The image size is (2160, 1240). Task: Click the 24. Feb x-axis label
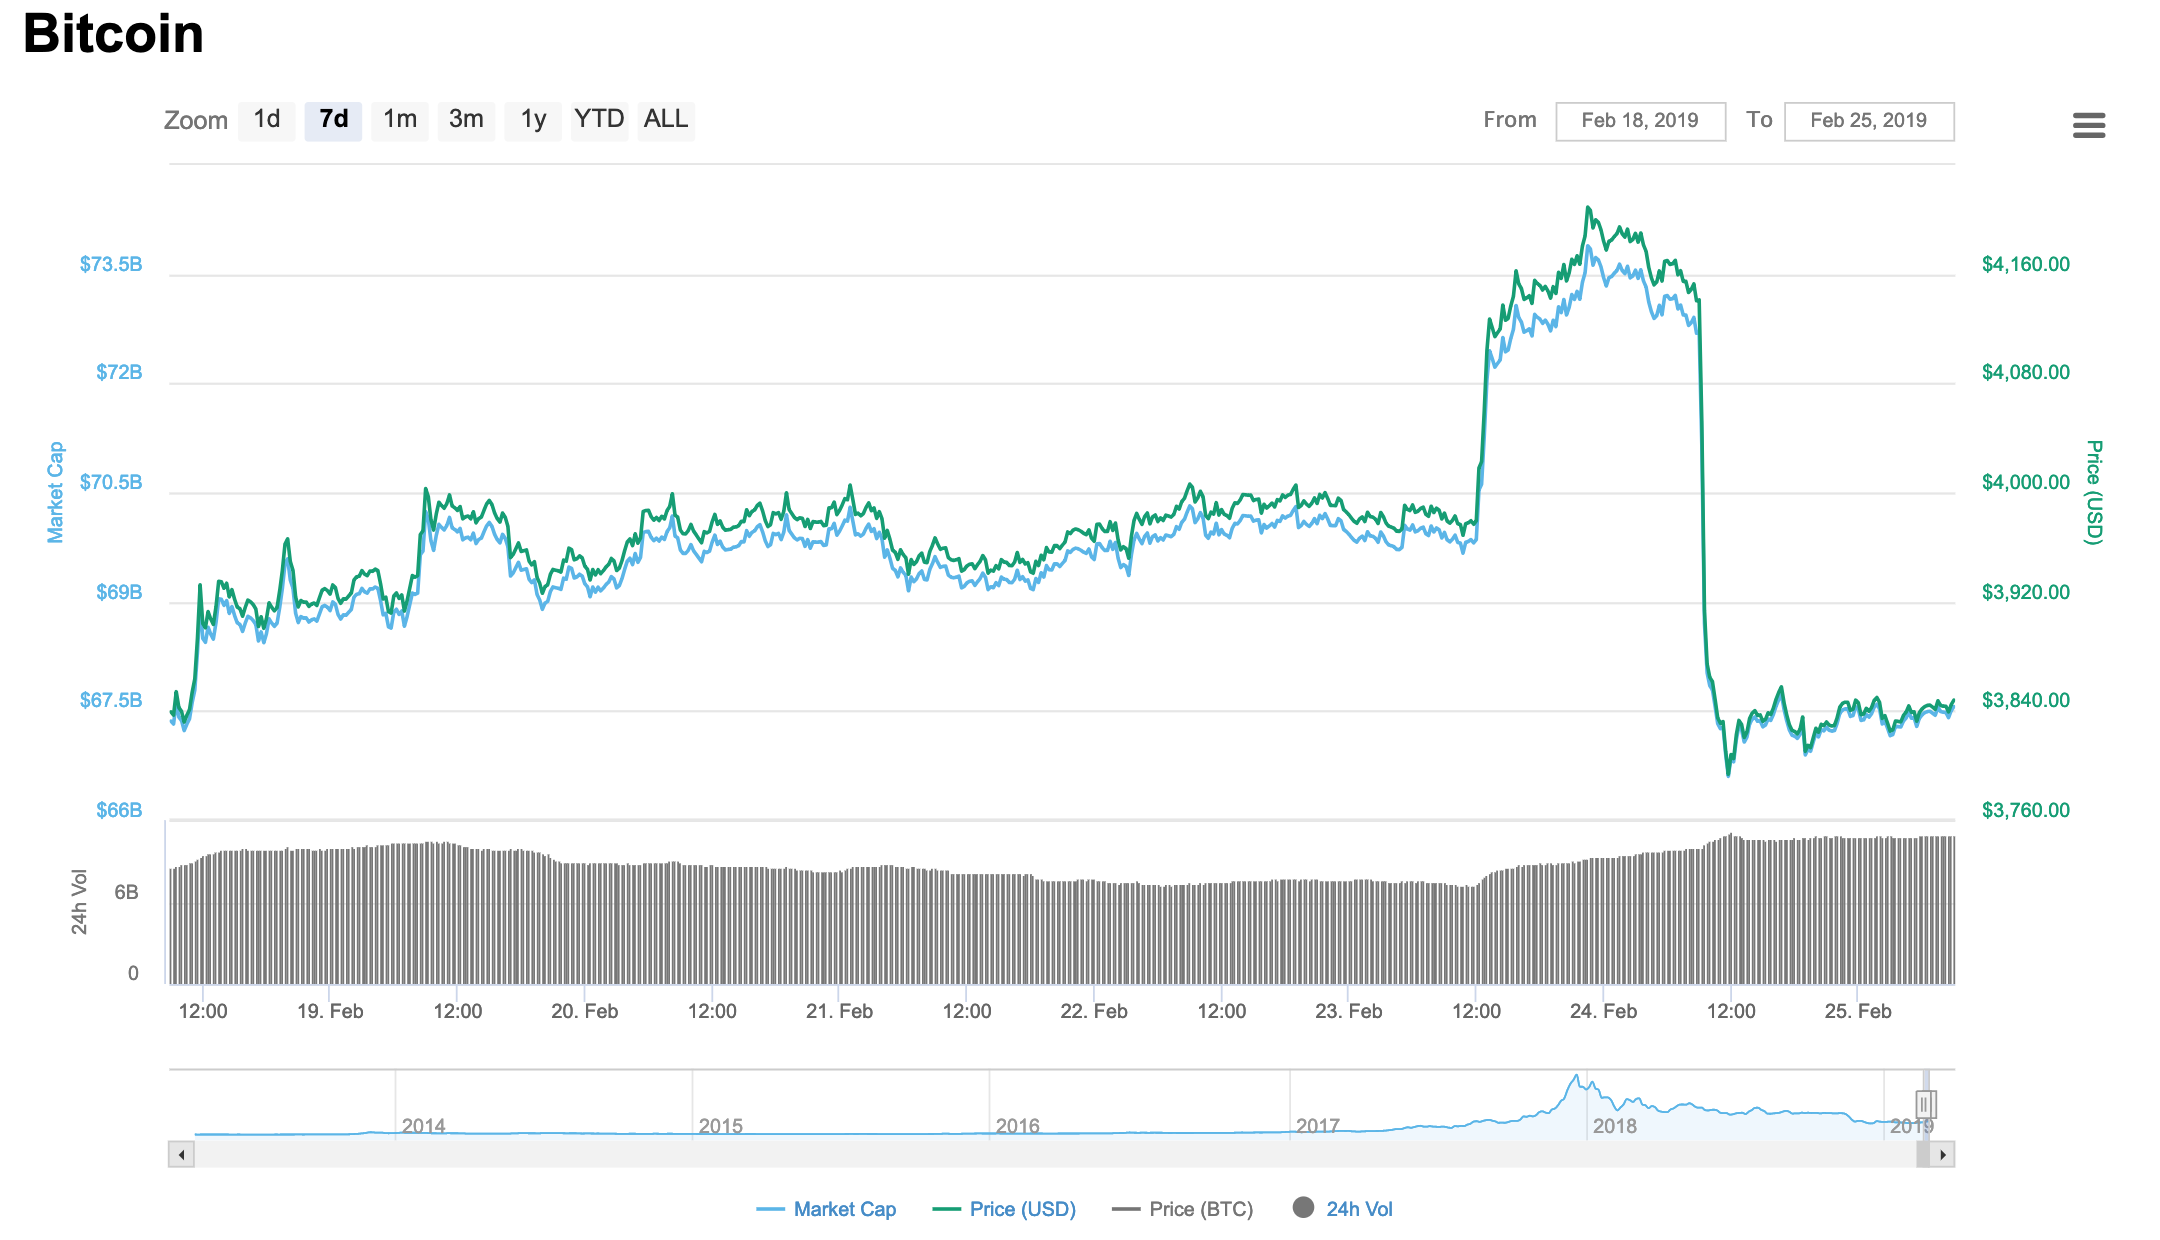(x=1604, y=1011)
